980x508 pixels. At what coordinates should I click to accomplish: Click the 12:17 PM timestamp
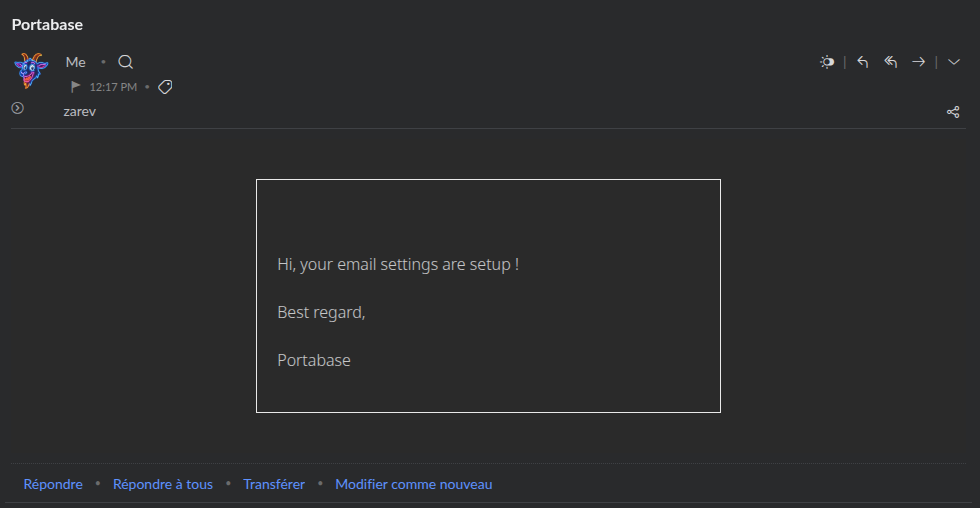pos(113,87)
